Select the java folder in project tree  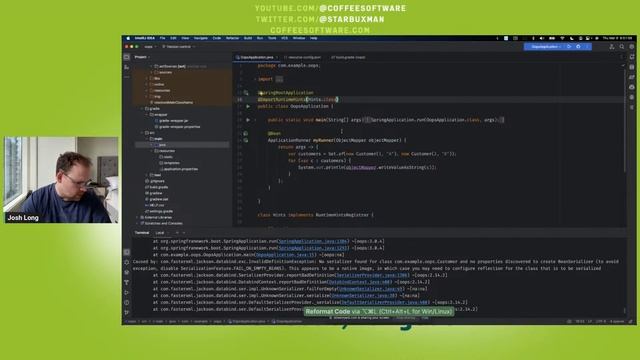tap(162, 145)
